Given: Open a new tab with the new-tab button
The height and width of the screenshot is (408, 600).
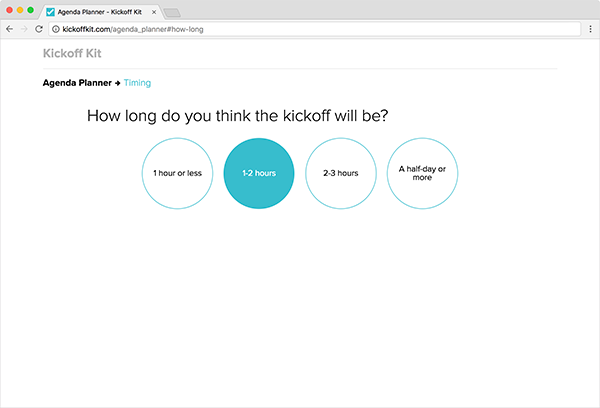Looking at the screenshot, I should tap(172, 13).
